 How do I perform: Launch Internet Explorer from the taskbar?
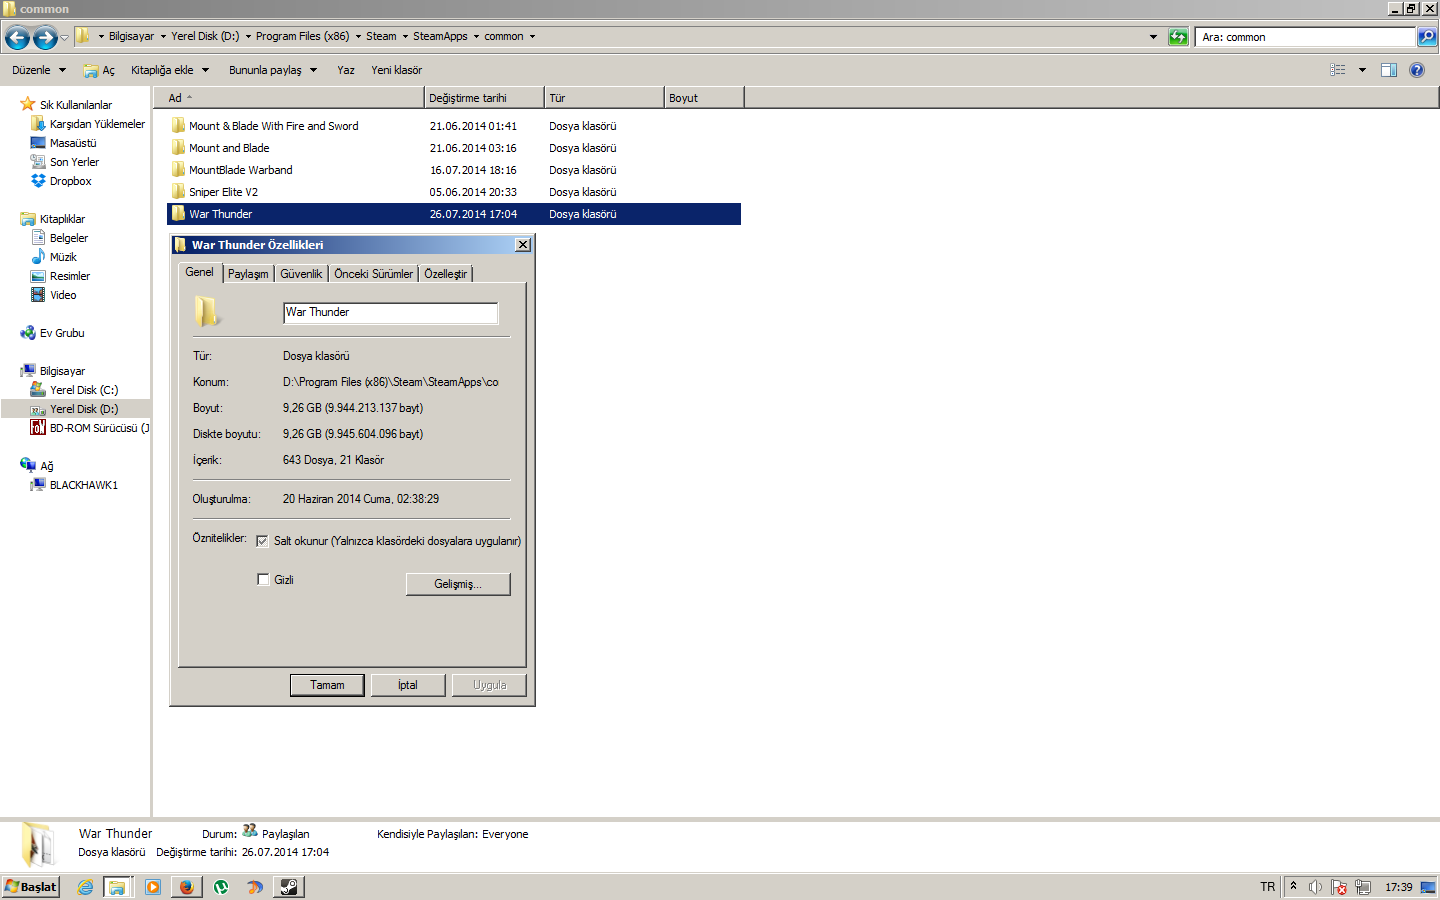[85, 887]
